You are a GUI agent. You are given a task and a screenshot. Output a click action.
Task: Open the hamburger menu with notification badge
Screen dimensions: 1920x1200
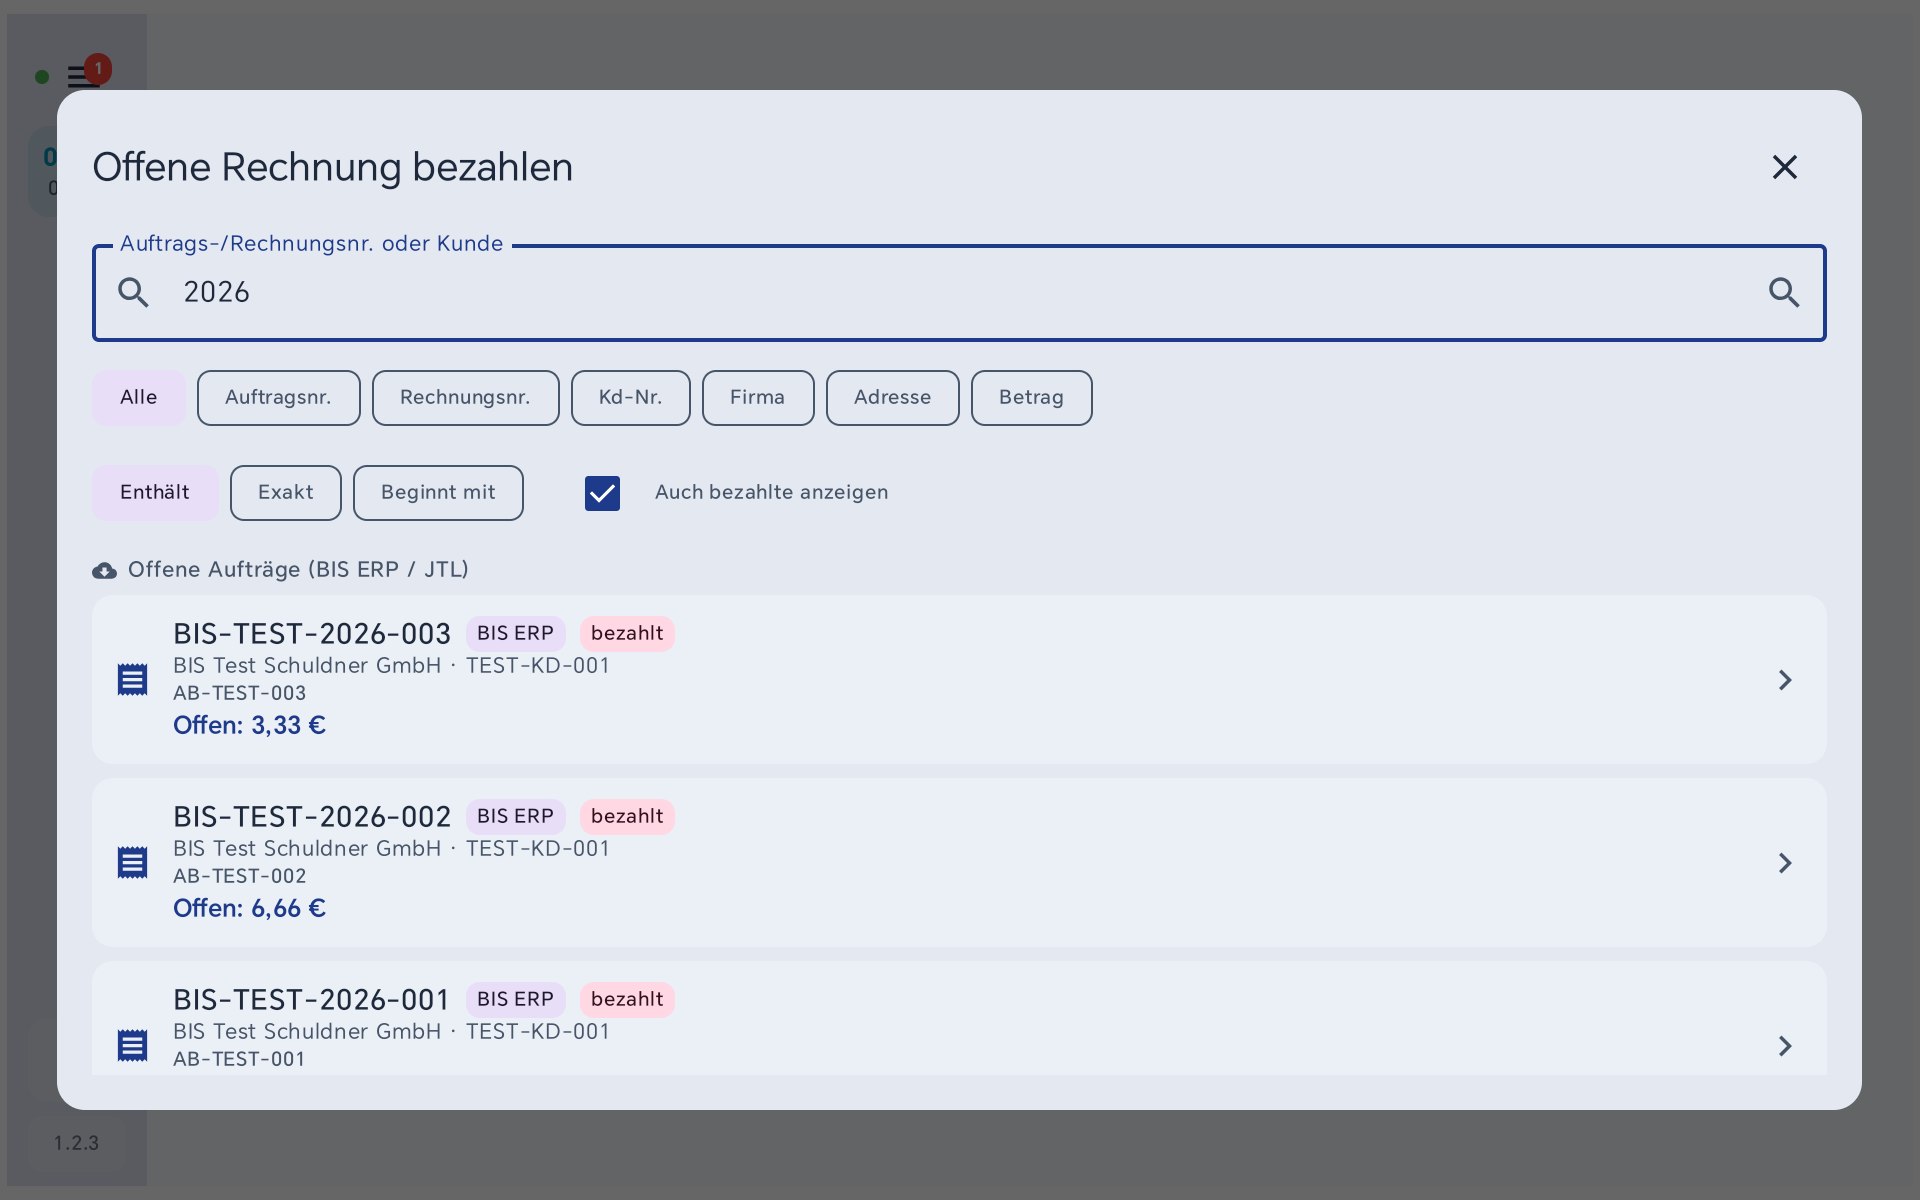pyautogui.click(x=84, y=76)
